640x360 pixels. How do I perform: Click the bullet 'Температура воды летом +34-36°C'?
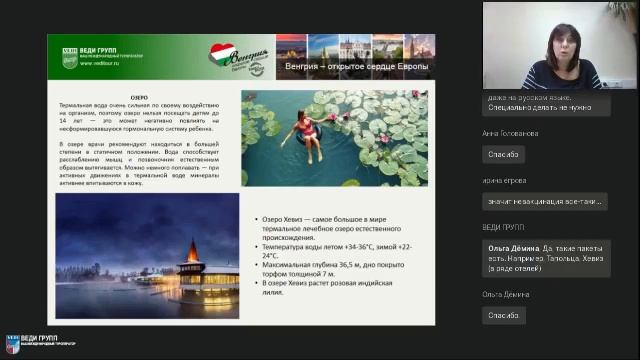click(334, 251)
